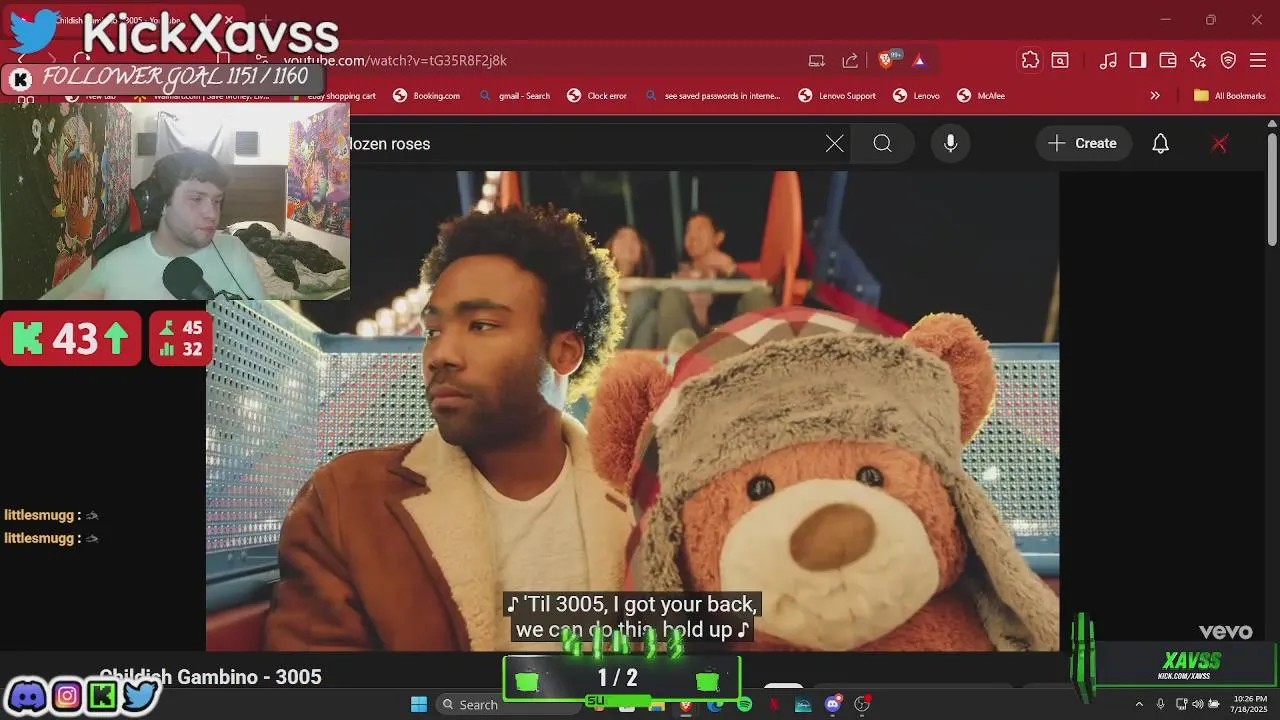Click the open new tab plus button

pyautogui.click(x=265, y=20)
